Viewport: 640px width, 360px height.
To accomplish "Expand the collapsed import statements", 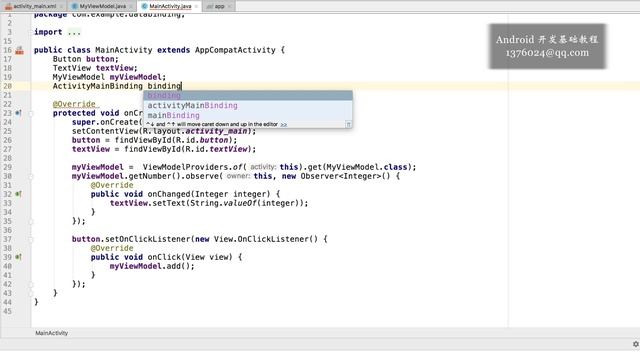I will [74, 32].
